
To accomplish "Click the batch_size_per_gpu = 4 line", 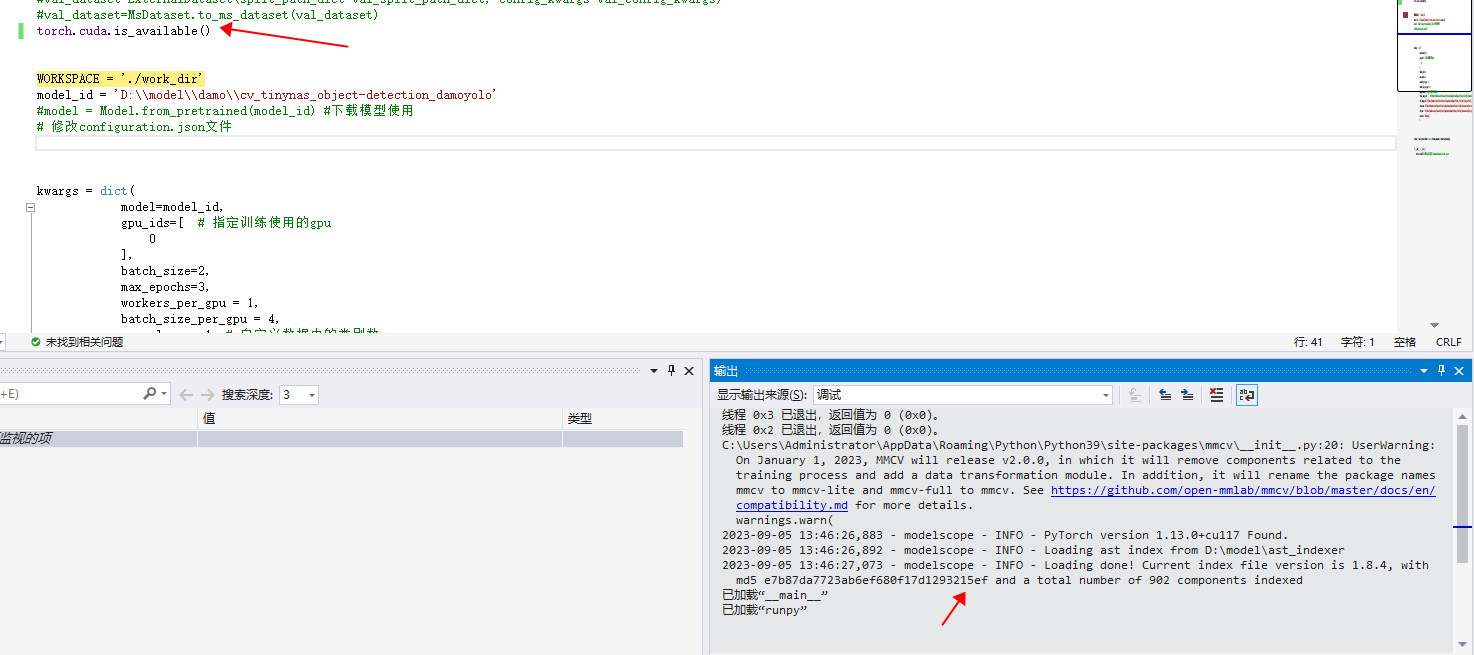I will click(x=200, y=319).
